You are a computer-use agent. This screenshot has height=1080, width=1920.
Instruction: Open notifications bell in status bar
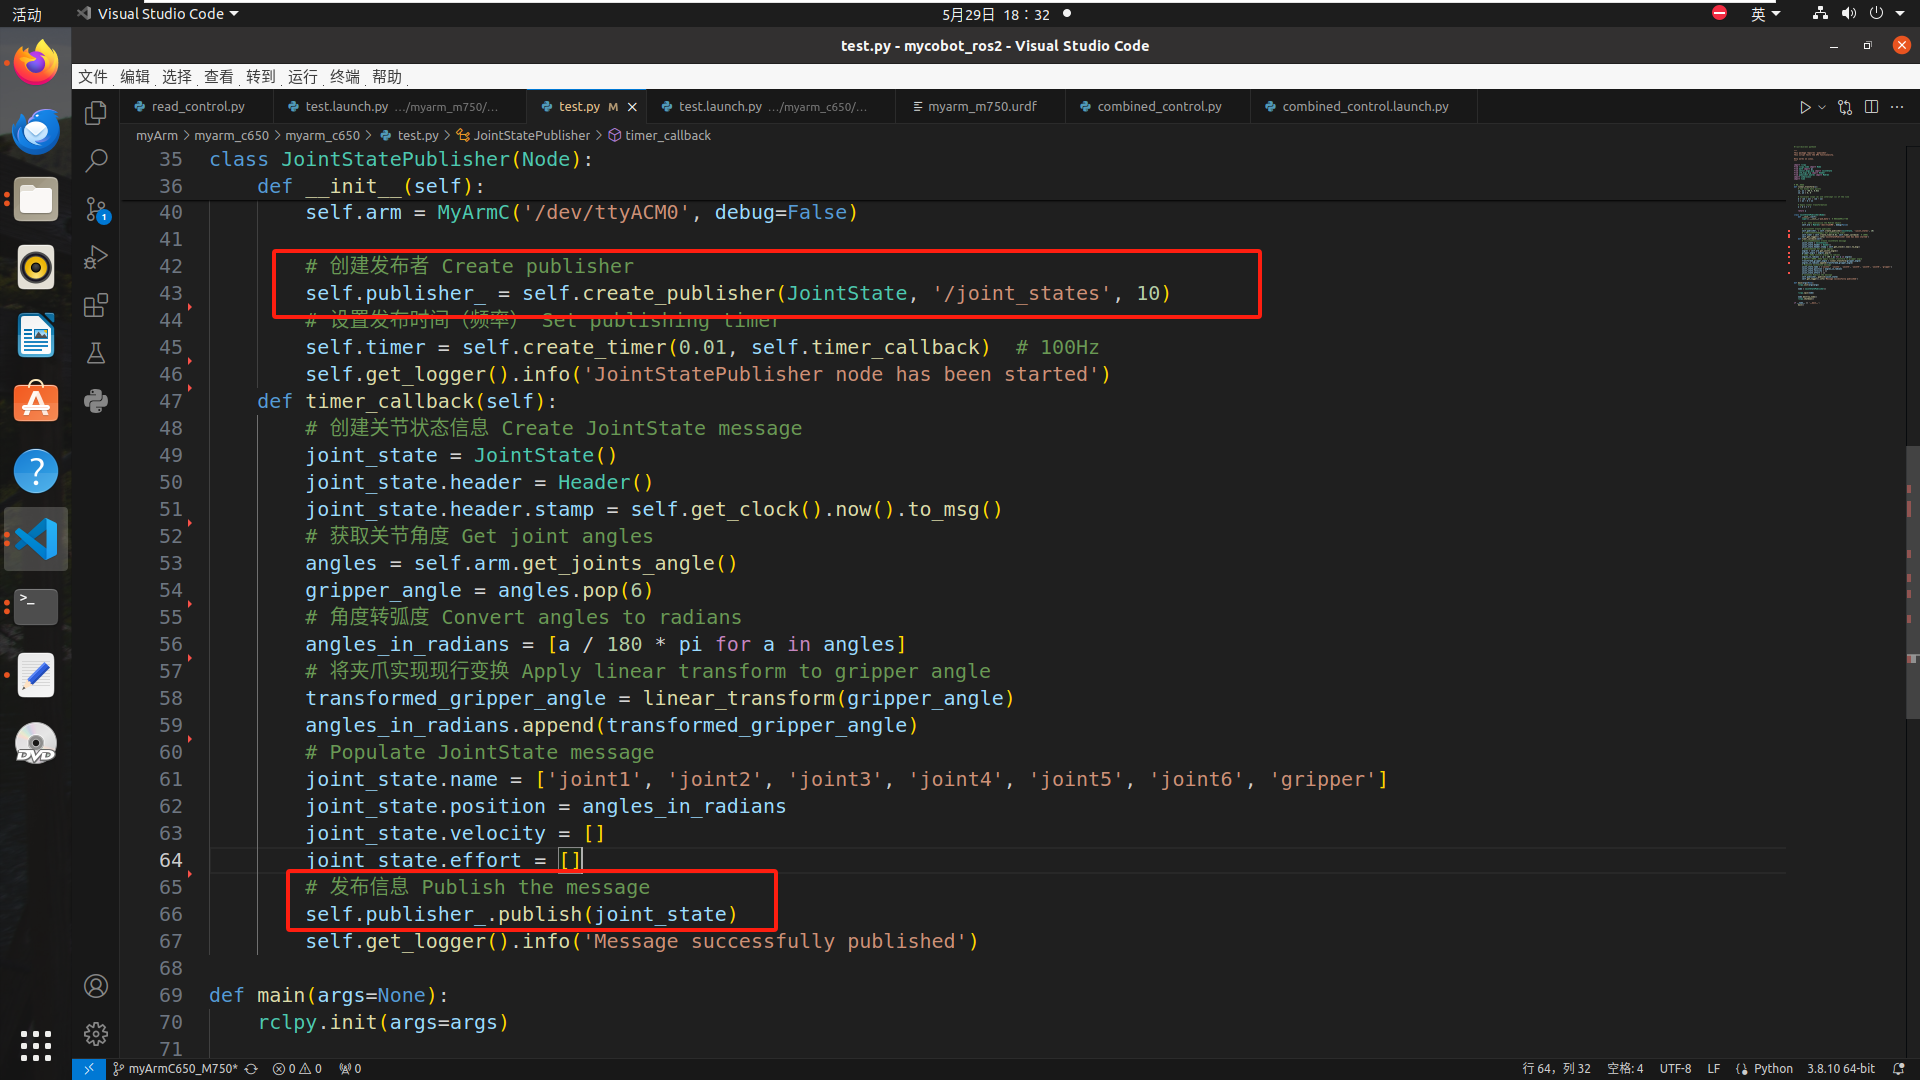pos(1898,1068)
